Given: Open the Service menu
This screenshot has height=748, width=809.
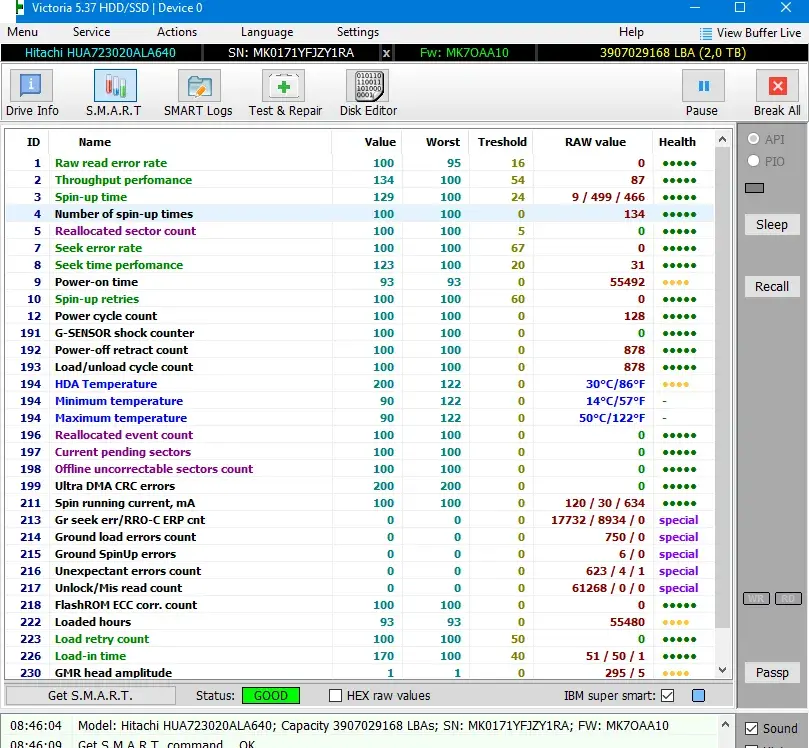Looking at the screenshot, I should pos(91,32).
